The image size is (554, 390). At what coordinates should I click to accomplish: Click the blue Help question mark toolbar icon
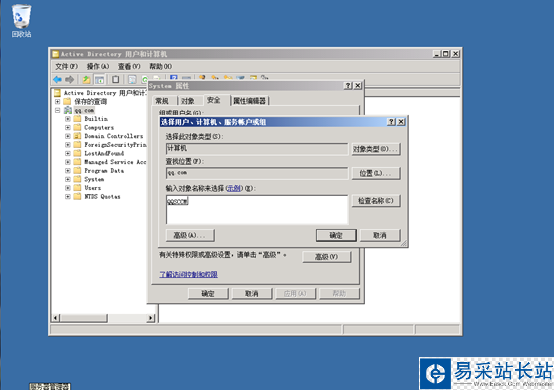(173, 77)
